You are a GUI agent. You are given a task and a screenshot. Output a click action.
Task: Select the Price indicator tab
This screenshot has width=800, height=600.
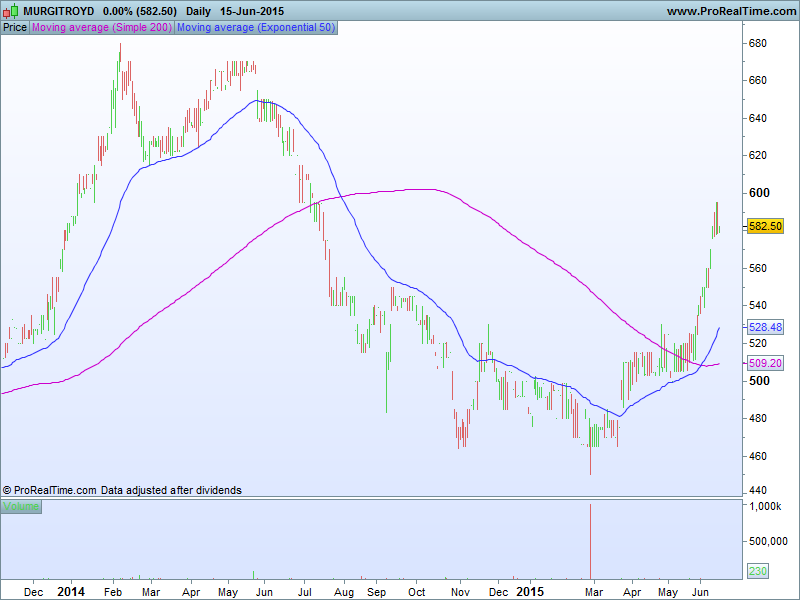coord(15,28)
